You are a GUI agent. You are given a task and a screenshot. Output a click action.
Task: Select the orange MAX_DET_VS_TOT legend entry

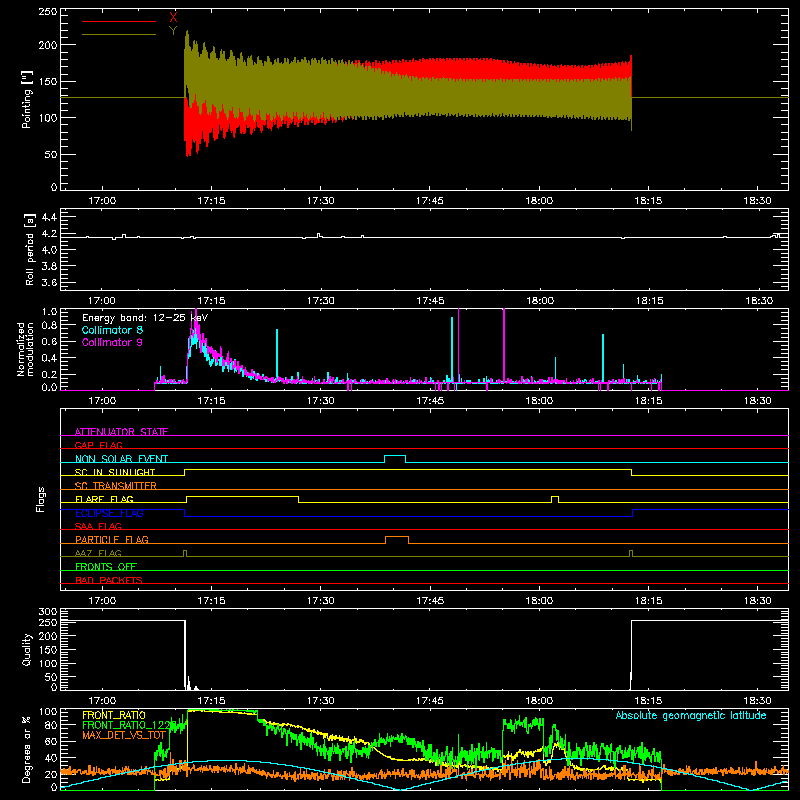124,735
